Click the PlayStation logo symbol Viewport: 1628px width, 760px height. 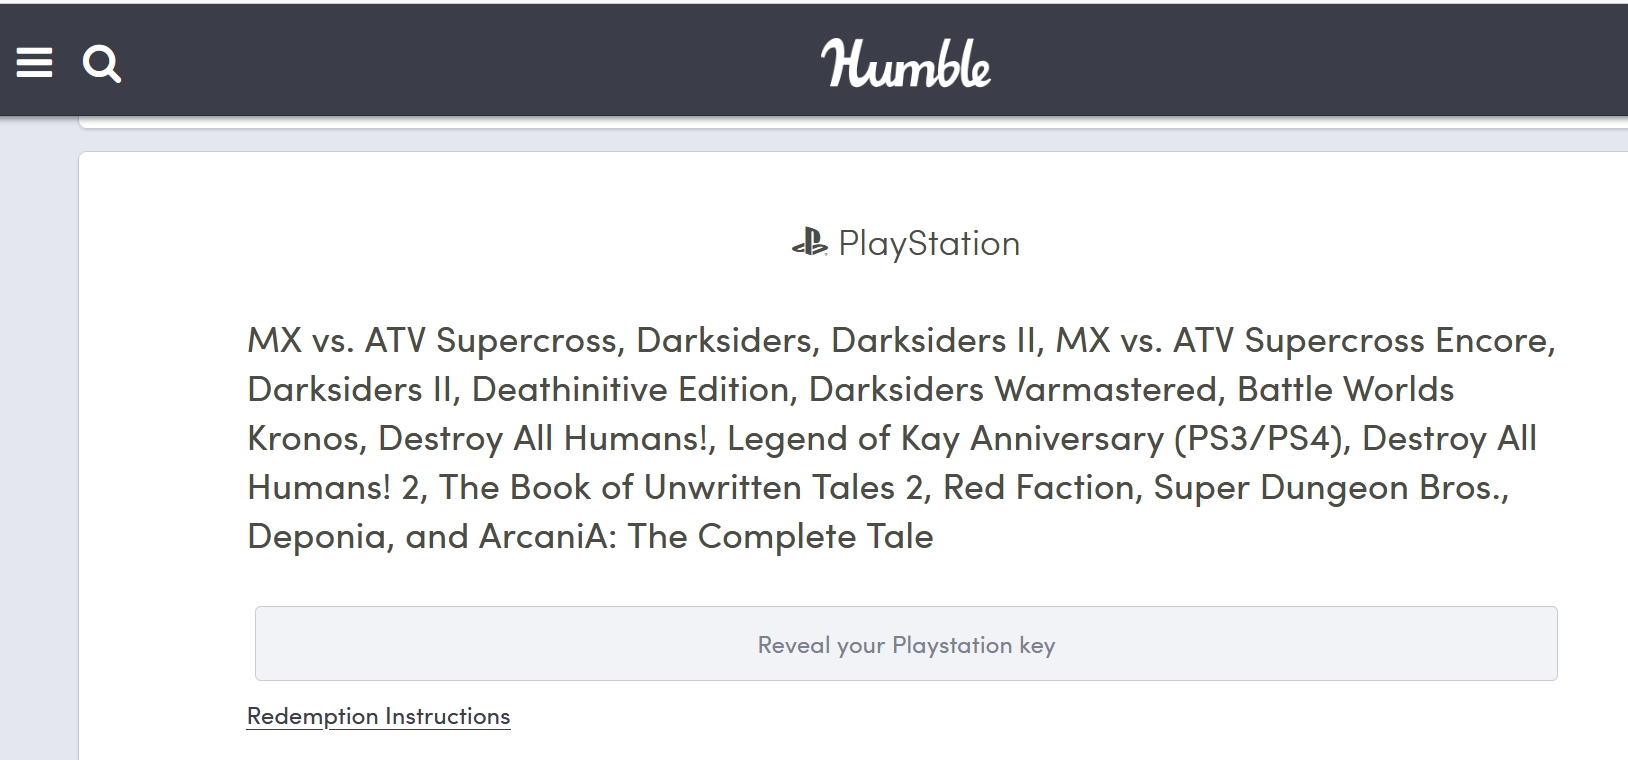(809, 243)
